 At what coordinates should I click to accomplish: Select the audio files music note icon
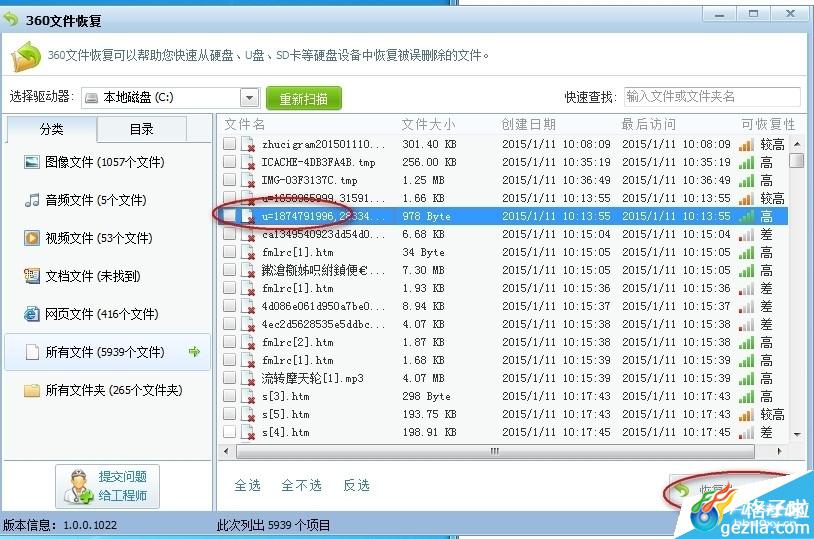pyautogui.click(x=32, y=200)
